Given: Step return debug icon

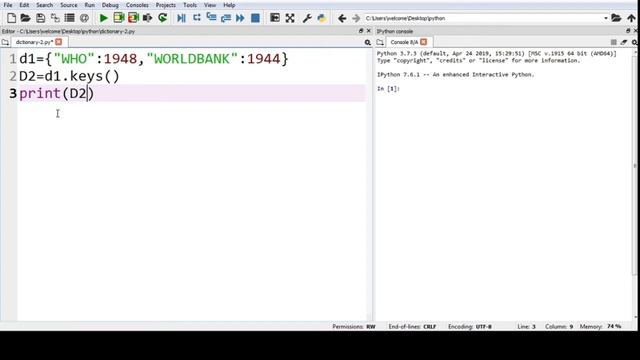Looking at the screenshot, I should click(x=226, y=18).
